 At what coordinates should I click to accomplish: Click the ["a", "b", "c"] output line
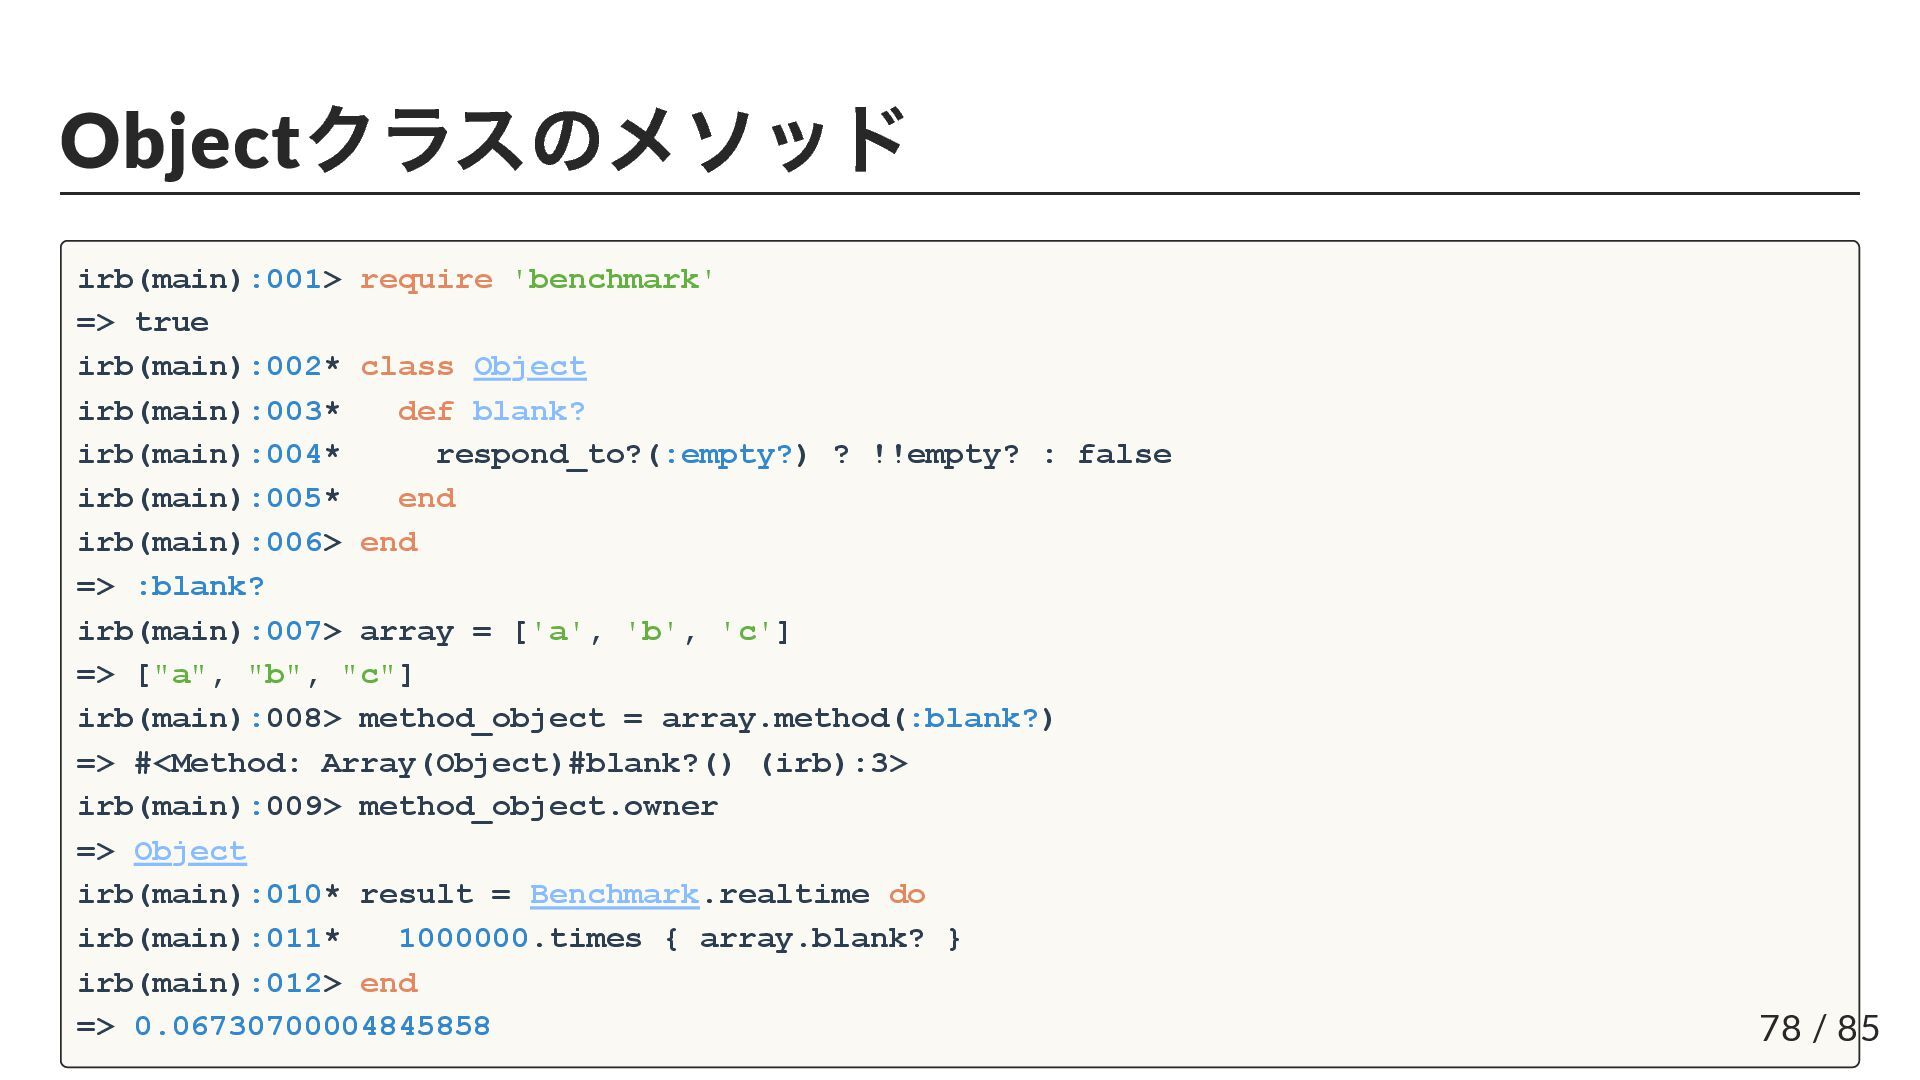click(273, 675)
